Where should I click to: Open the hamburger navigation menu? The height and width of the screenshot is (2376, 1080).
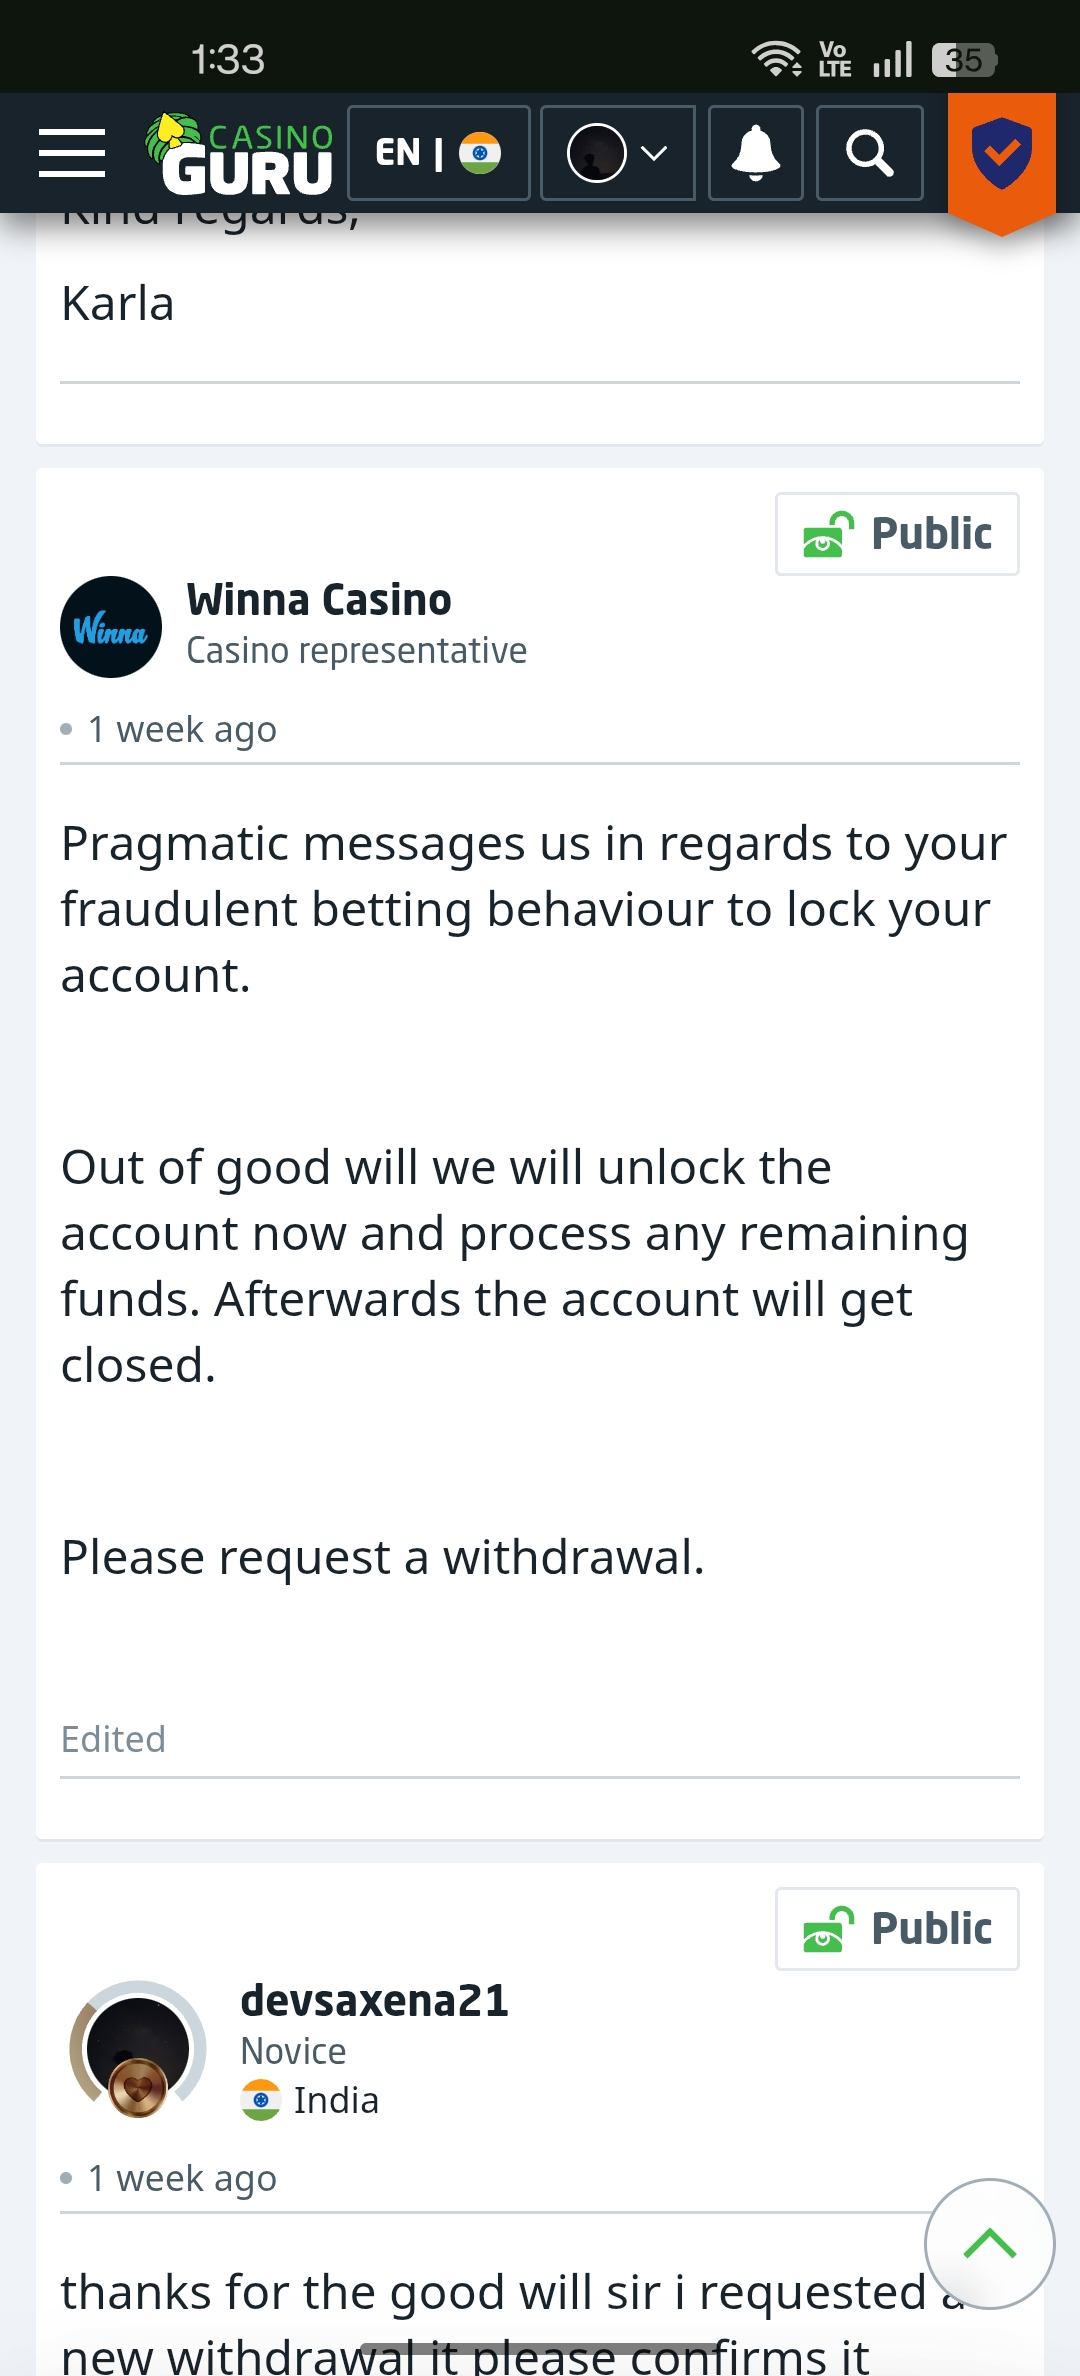click(x=72, y=153)
